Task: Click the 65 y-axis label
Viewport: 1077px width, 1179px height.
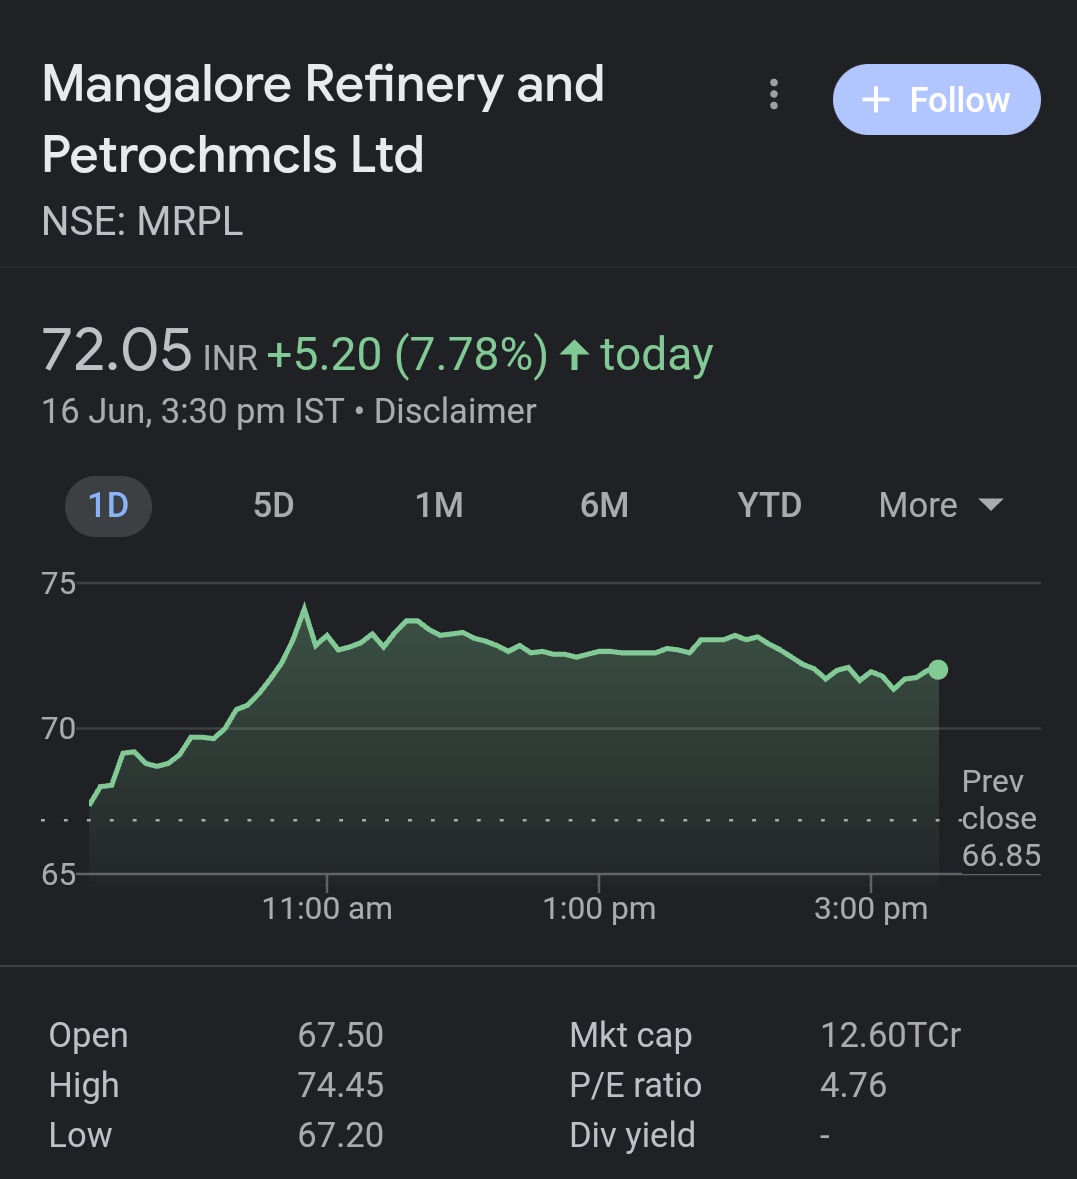Action: pyautogui.click(x=59, y=874)
